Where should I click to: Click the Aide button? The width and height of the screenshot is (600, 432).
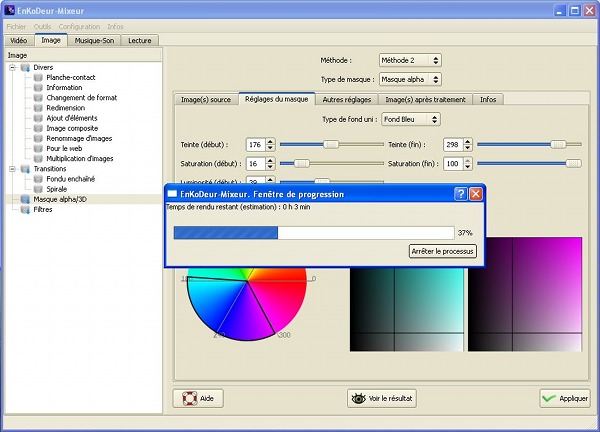[x=198, y=399]
